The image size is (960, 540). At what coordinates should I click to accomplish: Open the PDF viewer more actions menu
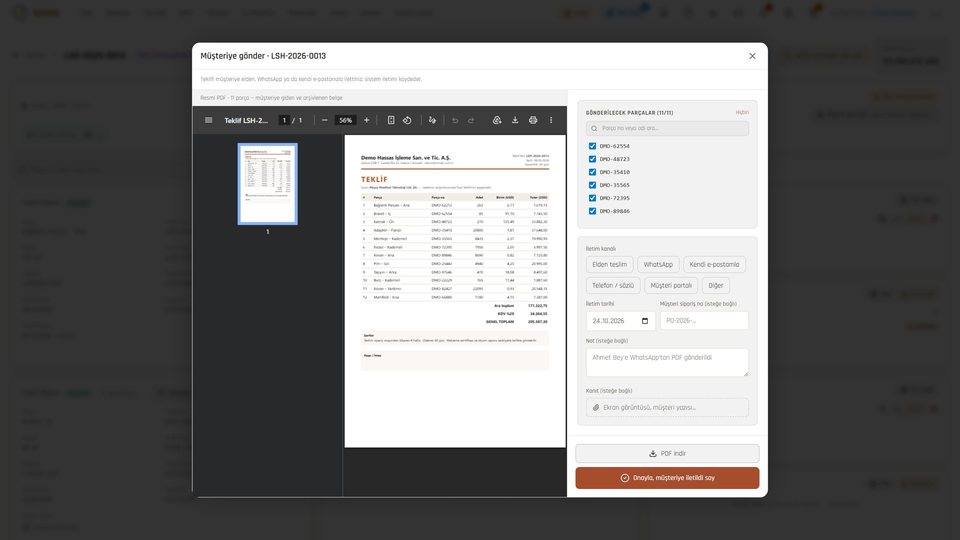coord(551,120)
